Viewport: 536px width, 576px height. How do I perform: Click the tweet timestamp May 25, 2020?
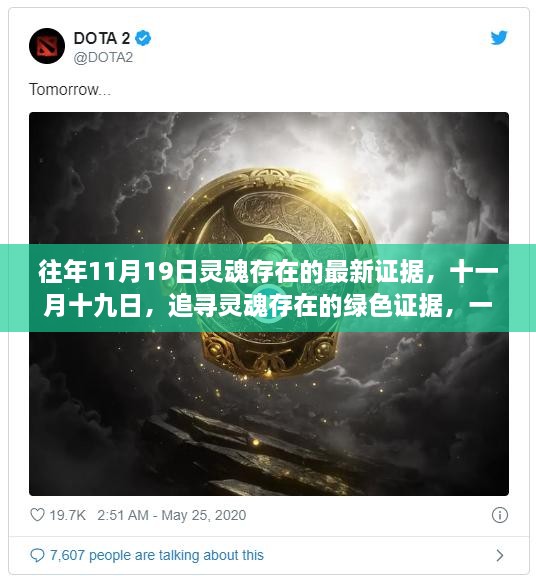[204, 515]
